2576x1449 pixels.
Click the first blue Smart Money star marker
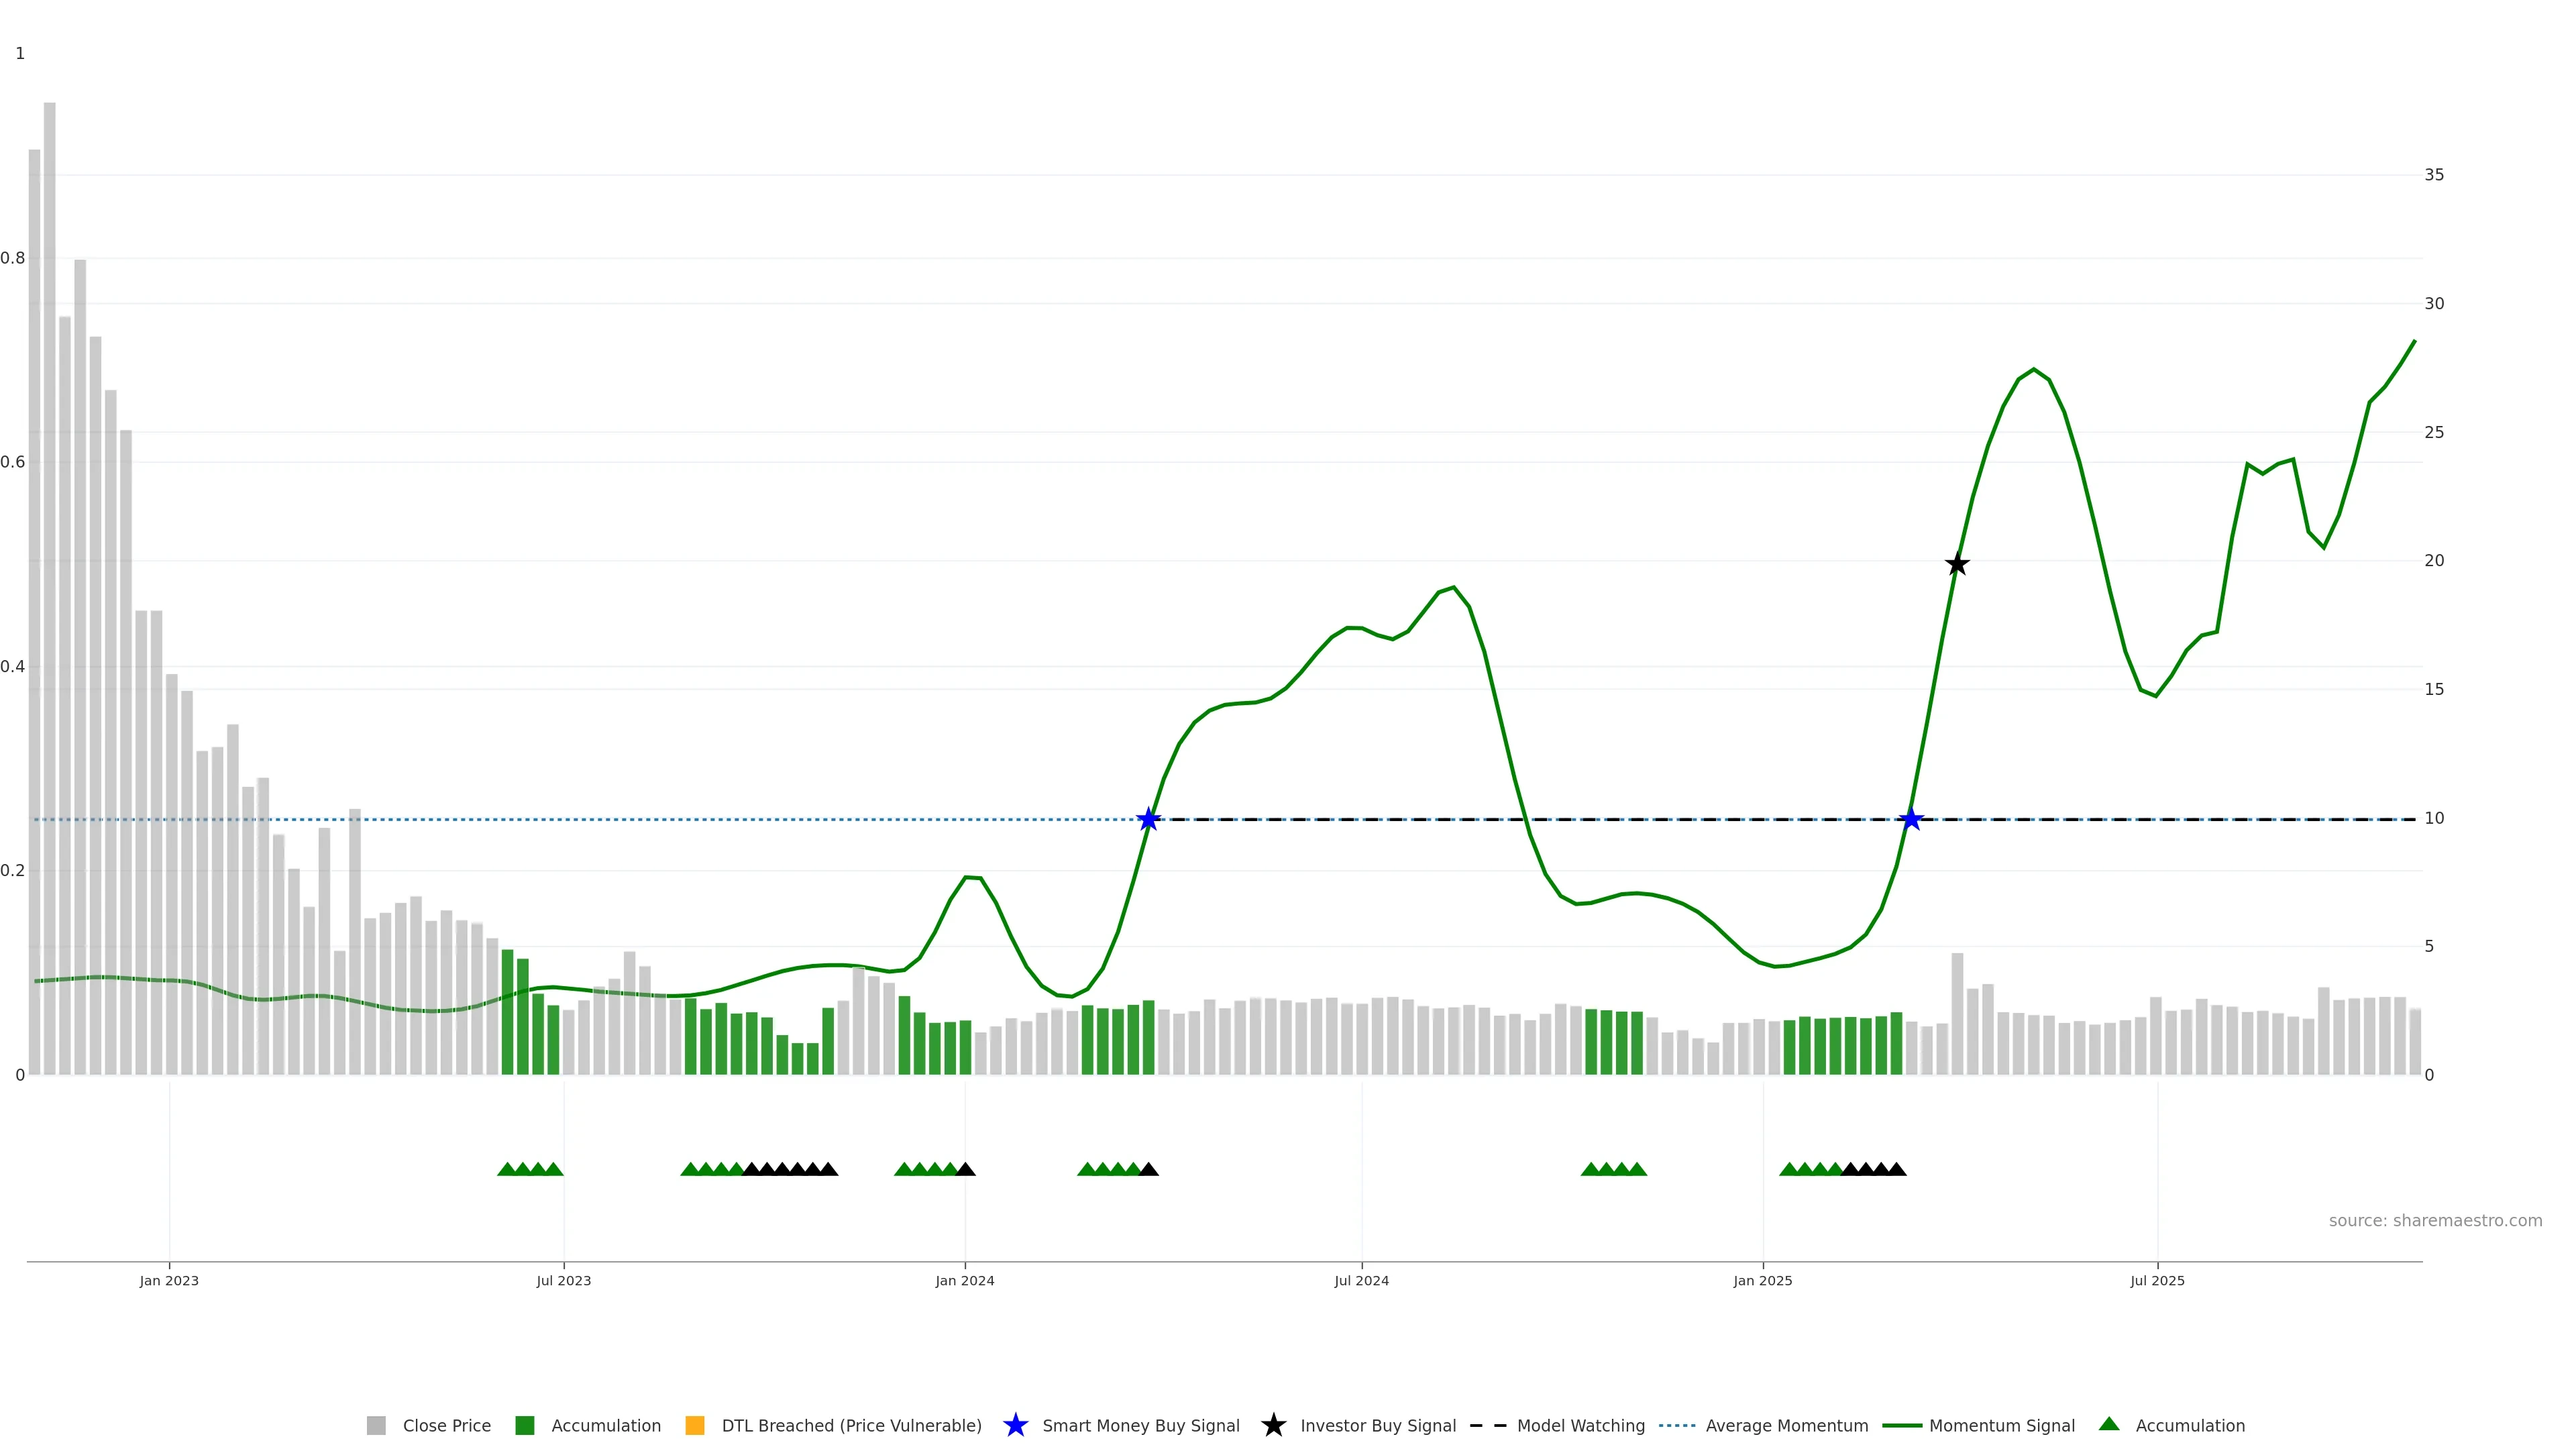pos(1149,819)
